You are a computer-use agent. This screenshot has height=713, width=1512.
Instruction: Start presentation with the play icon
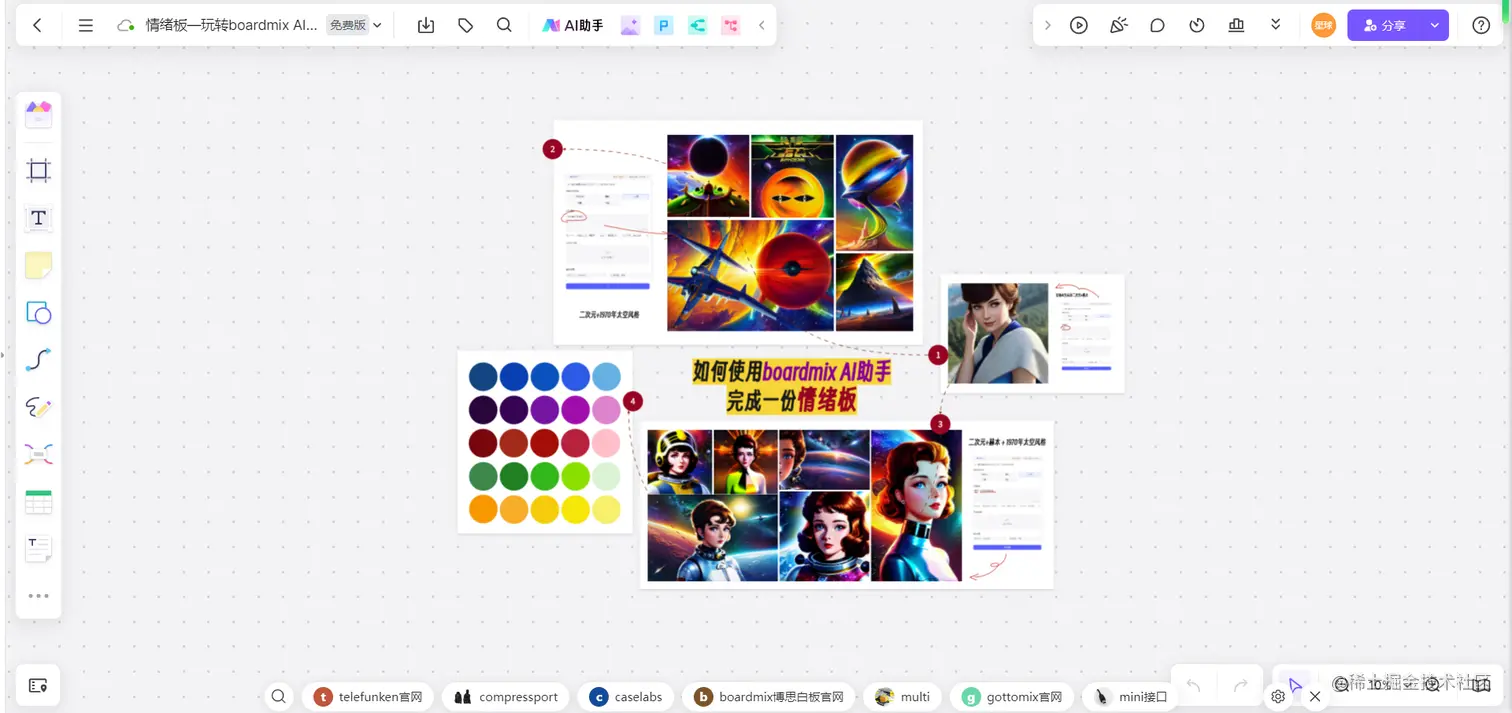click(x=1079, y=26)
